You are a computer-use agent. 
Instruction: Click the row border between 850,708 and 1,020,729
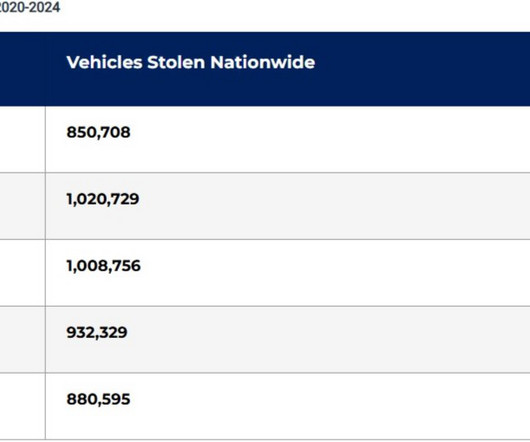(265, 173)
